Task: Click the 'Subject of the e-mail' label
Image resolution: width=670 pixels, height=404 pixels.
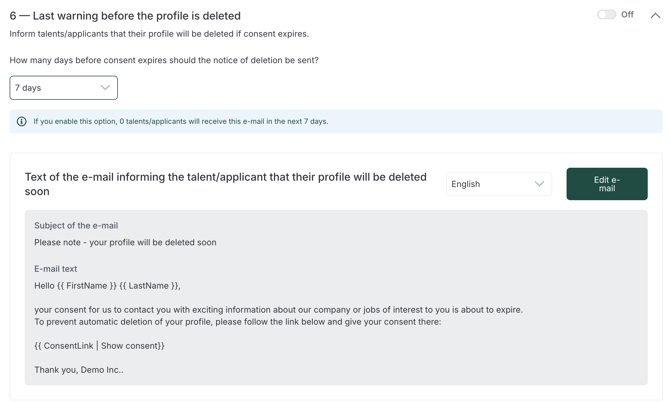Action: click(76, 226)
